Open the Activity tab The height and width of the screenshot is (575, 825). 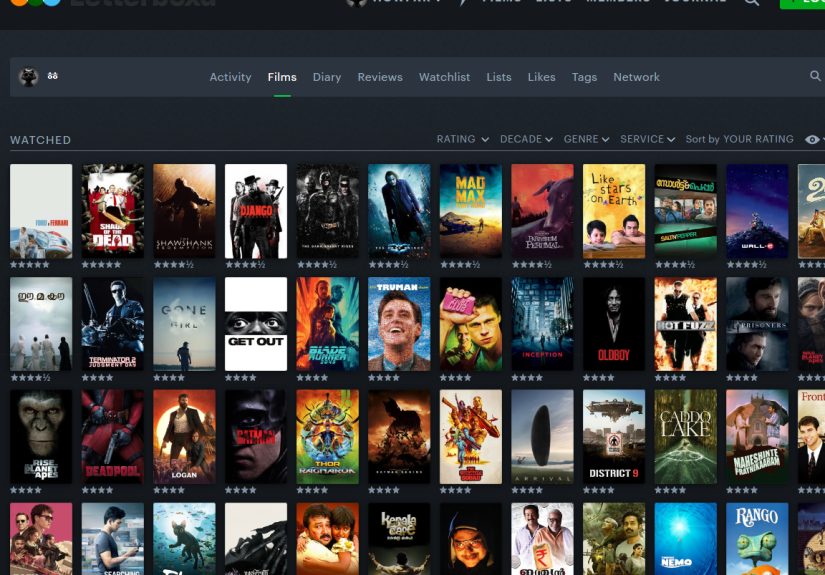tap(230, 77)
